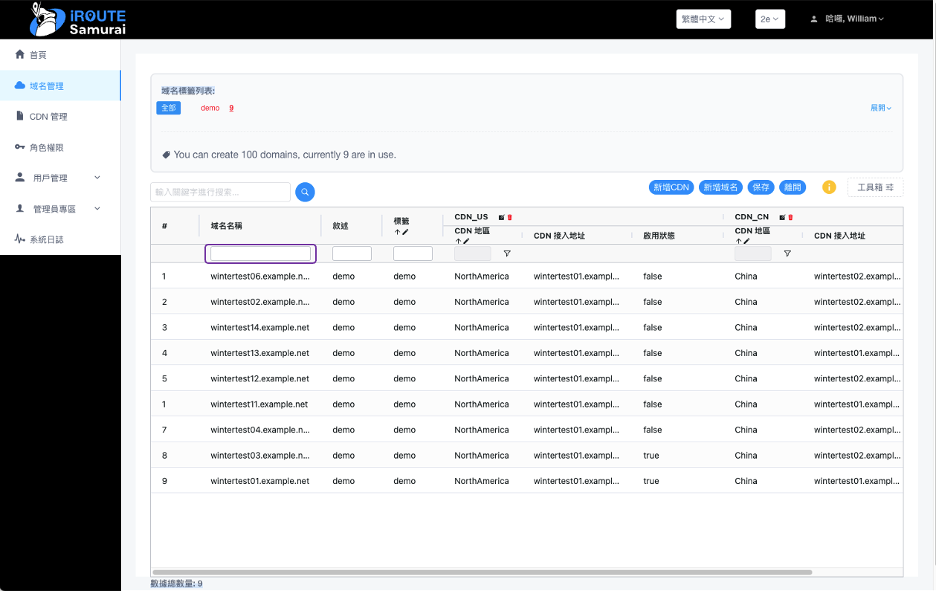Click the filter funnel under CDN_CN region
Image resolution: width=936 pixels, height=592 pixels.
coord(787,254)
